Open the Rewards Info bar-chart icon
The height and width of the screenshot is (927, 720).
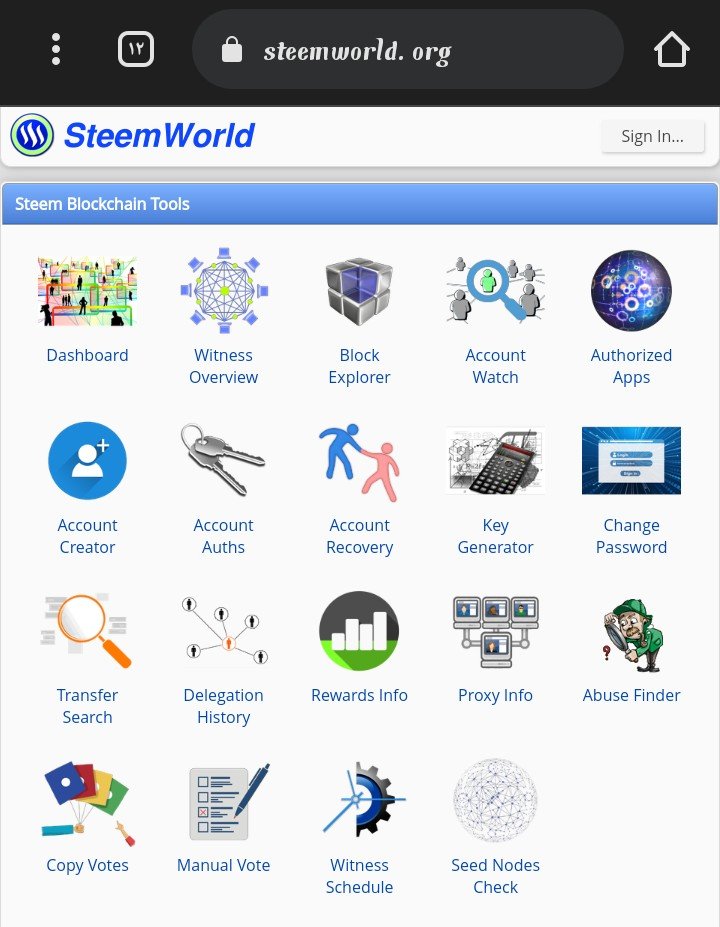click(359, 631)
